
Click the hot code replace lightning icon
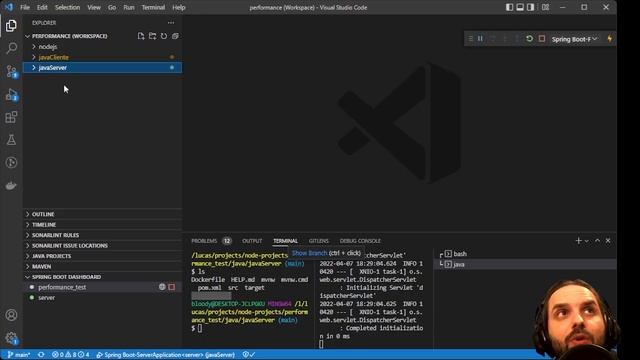pyautogui.click(x=610, y=39)
